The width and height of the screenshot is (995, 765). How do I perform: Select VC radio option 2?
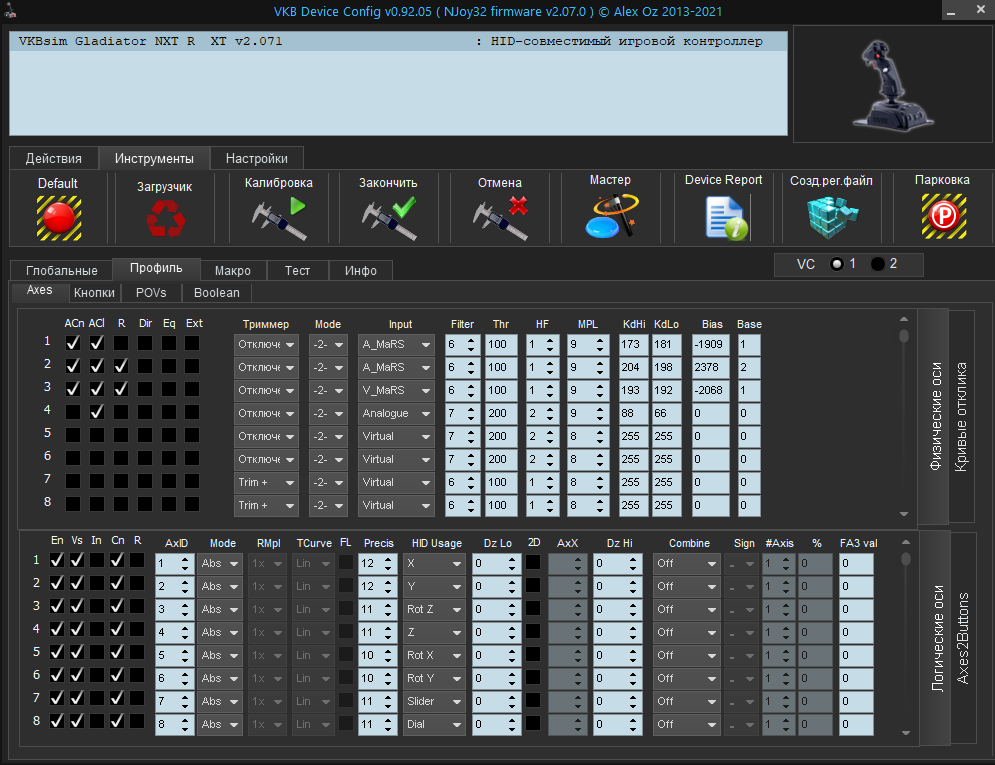pos(878,264)
